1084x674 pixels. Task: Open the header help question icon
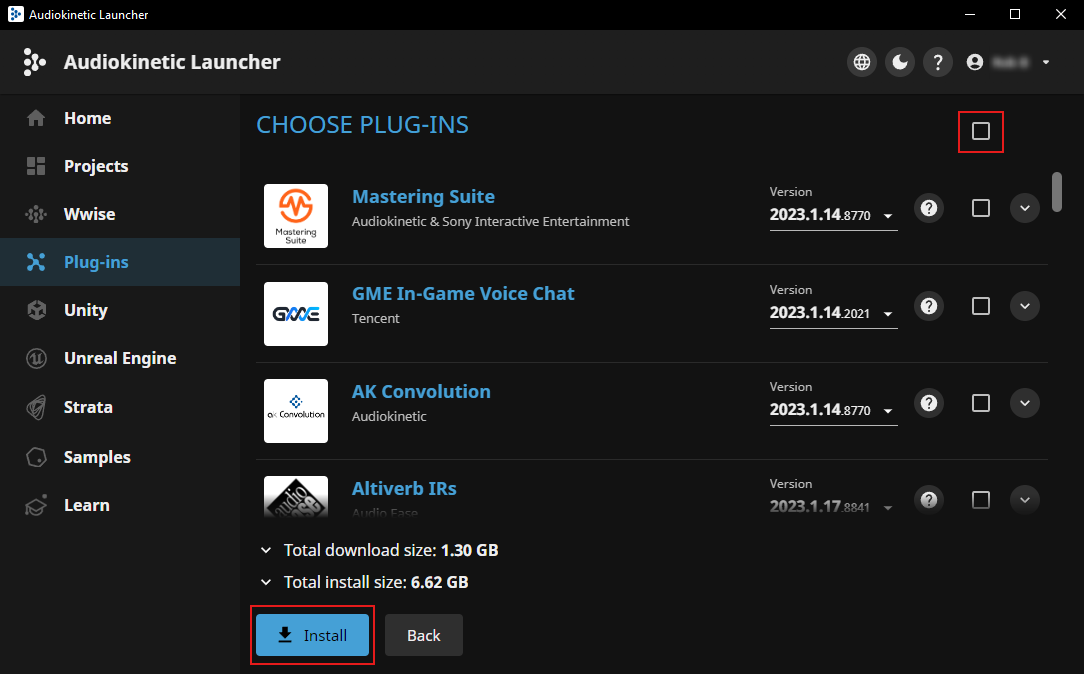point(937,62)
